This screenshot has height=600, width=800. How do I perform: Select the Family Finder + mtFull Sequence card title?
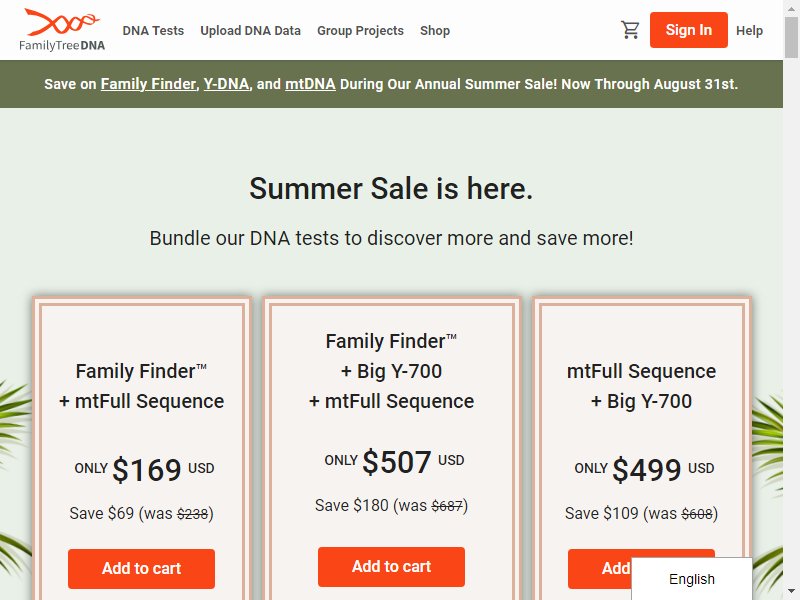click(x=141, y=386)
